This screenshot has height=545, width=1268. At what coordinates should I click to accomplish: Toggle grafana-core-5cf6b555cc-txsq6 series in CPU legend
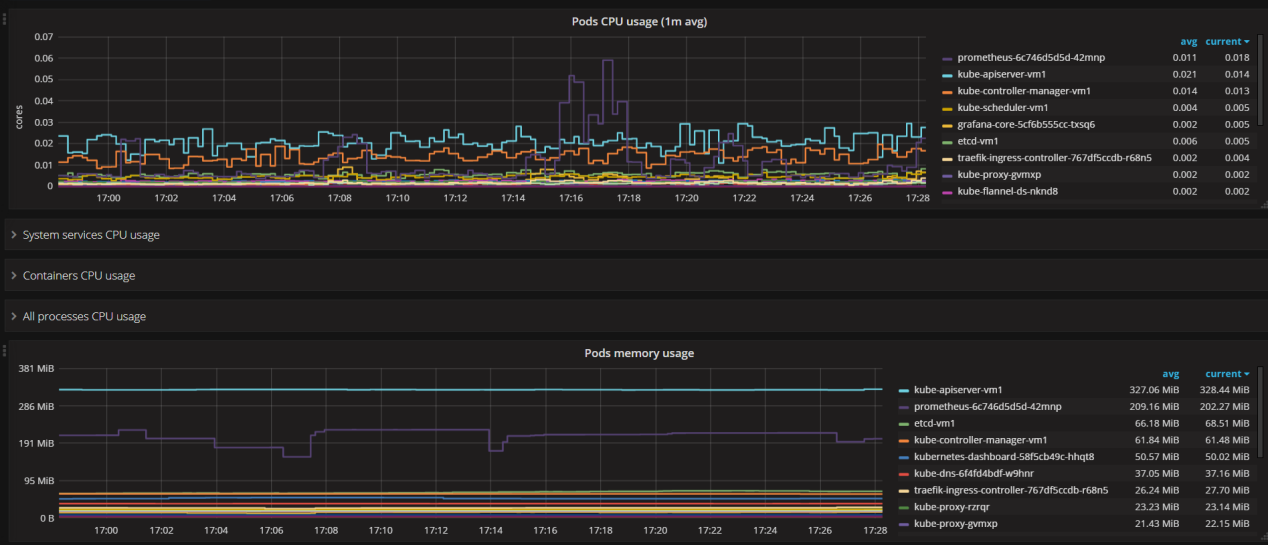coord(1026,125)
